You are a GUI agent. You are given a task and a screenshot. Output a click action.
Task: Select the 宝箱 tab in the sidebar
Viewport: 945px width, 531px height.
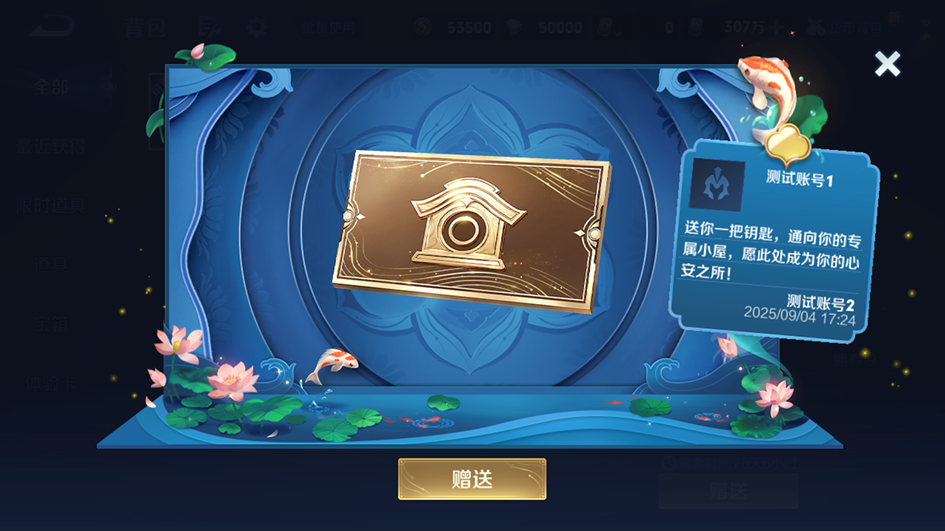(51, 324)
